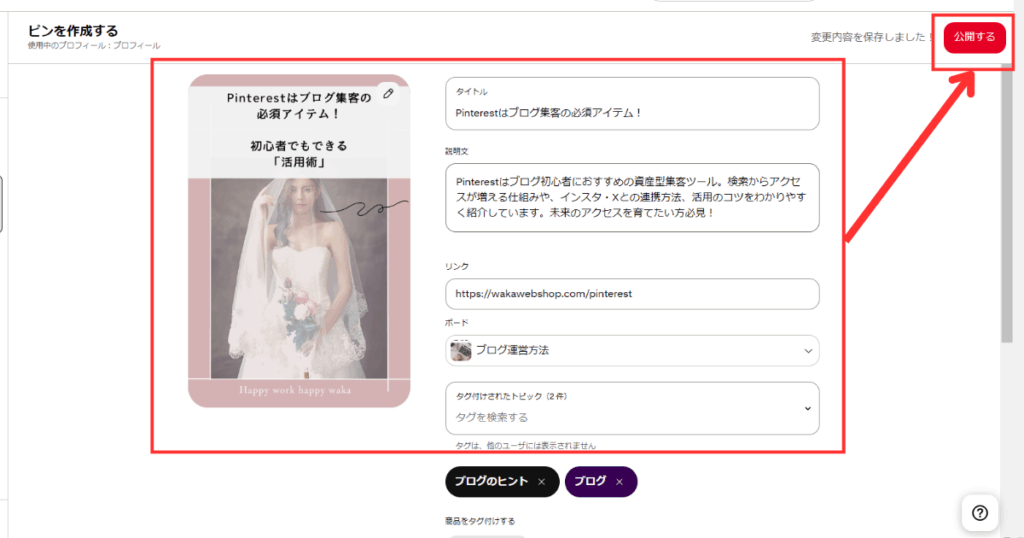Viewport: 1024px width, 538px height.
Task: Open the help question mark button
Action: click(980, 513)
